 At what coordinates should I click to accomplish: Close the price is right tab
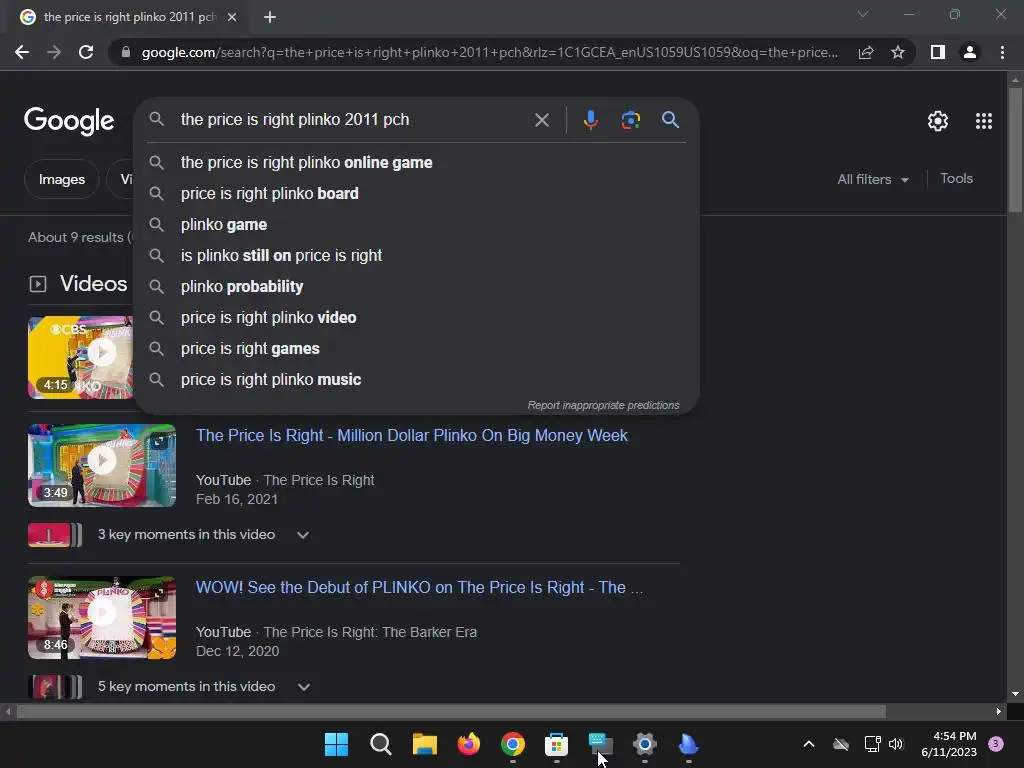[232, 17]
